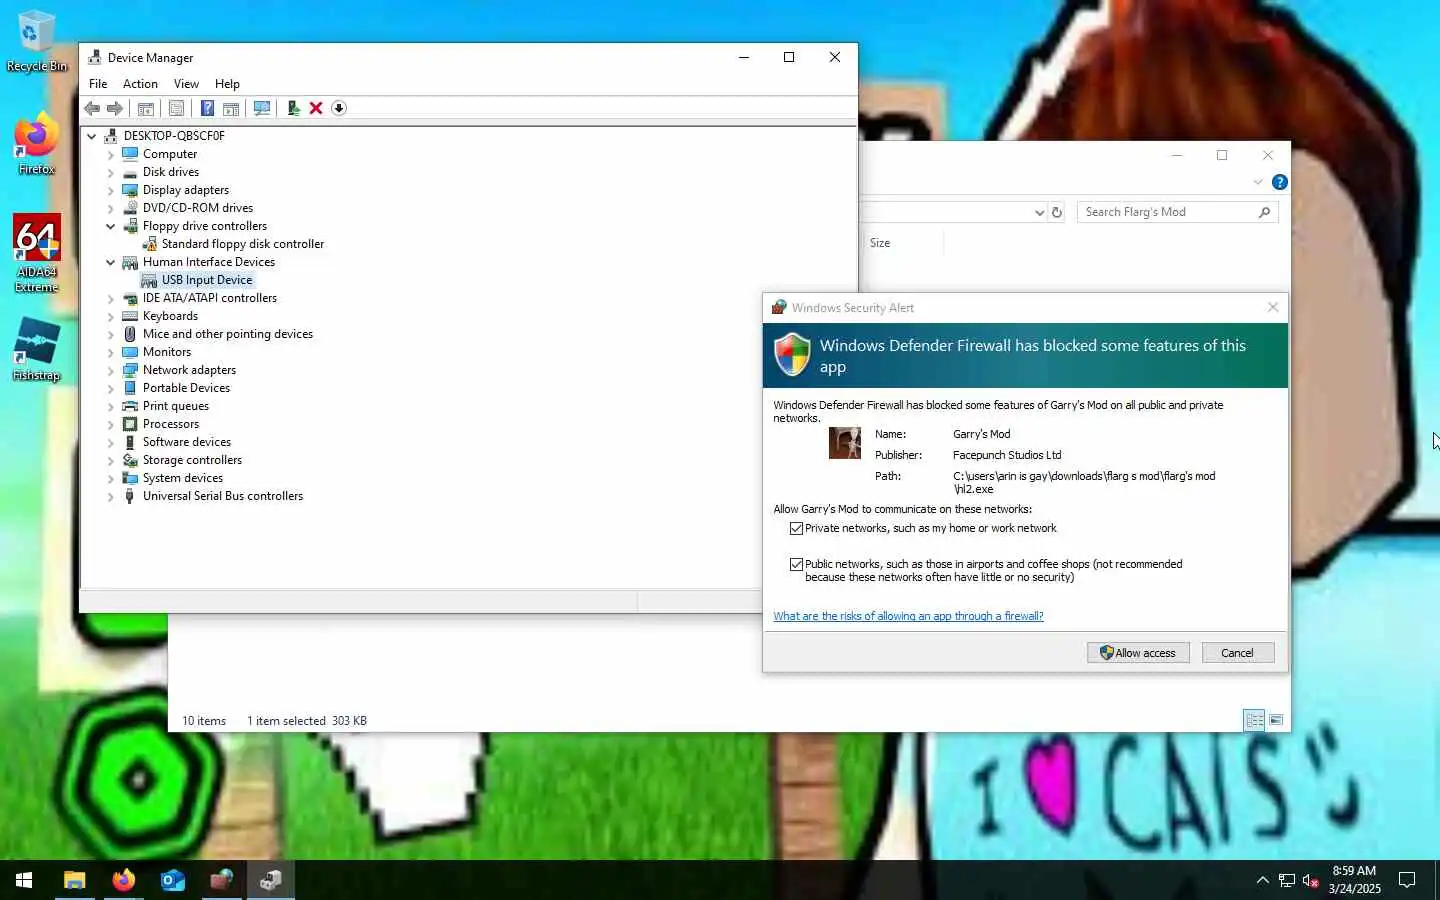The height and width of the screenshot is (900, 1440).
Task: Open the Action menu
Action: (140, 84)
